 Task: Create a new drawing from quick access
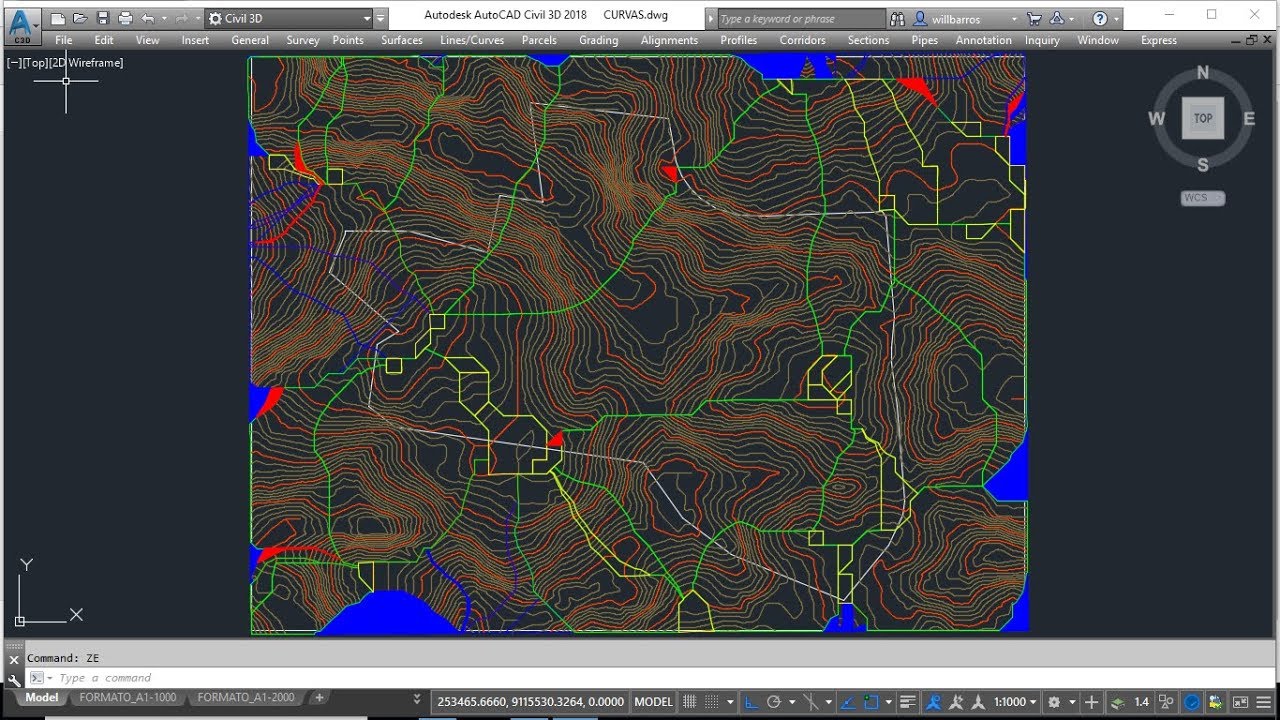click(58, 18)
